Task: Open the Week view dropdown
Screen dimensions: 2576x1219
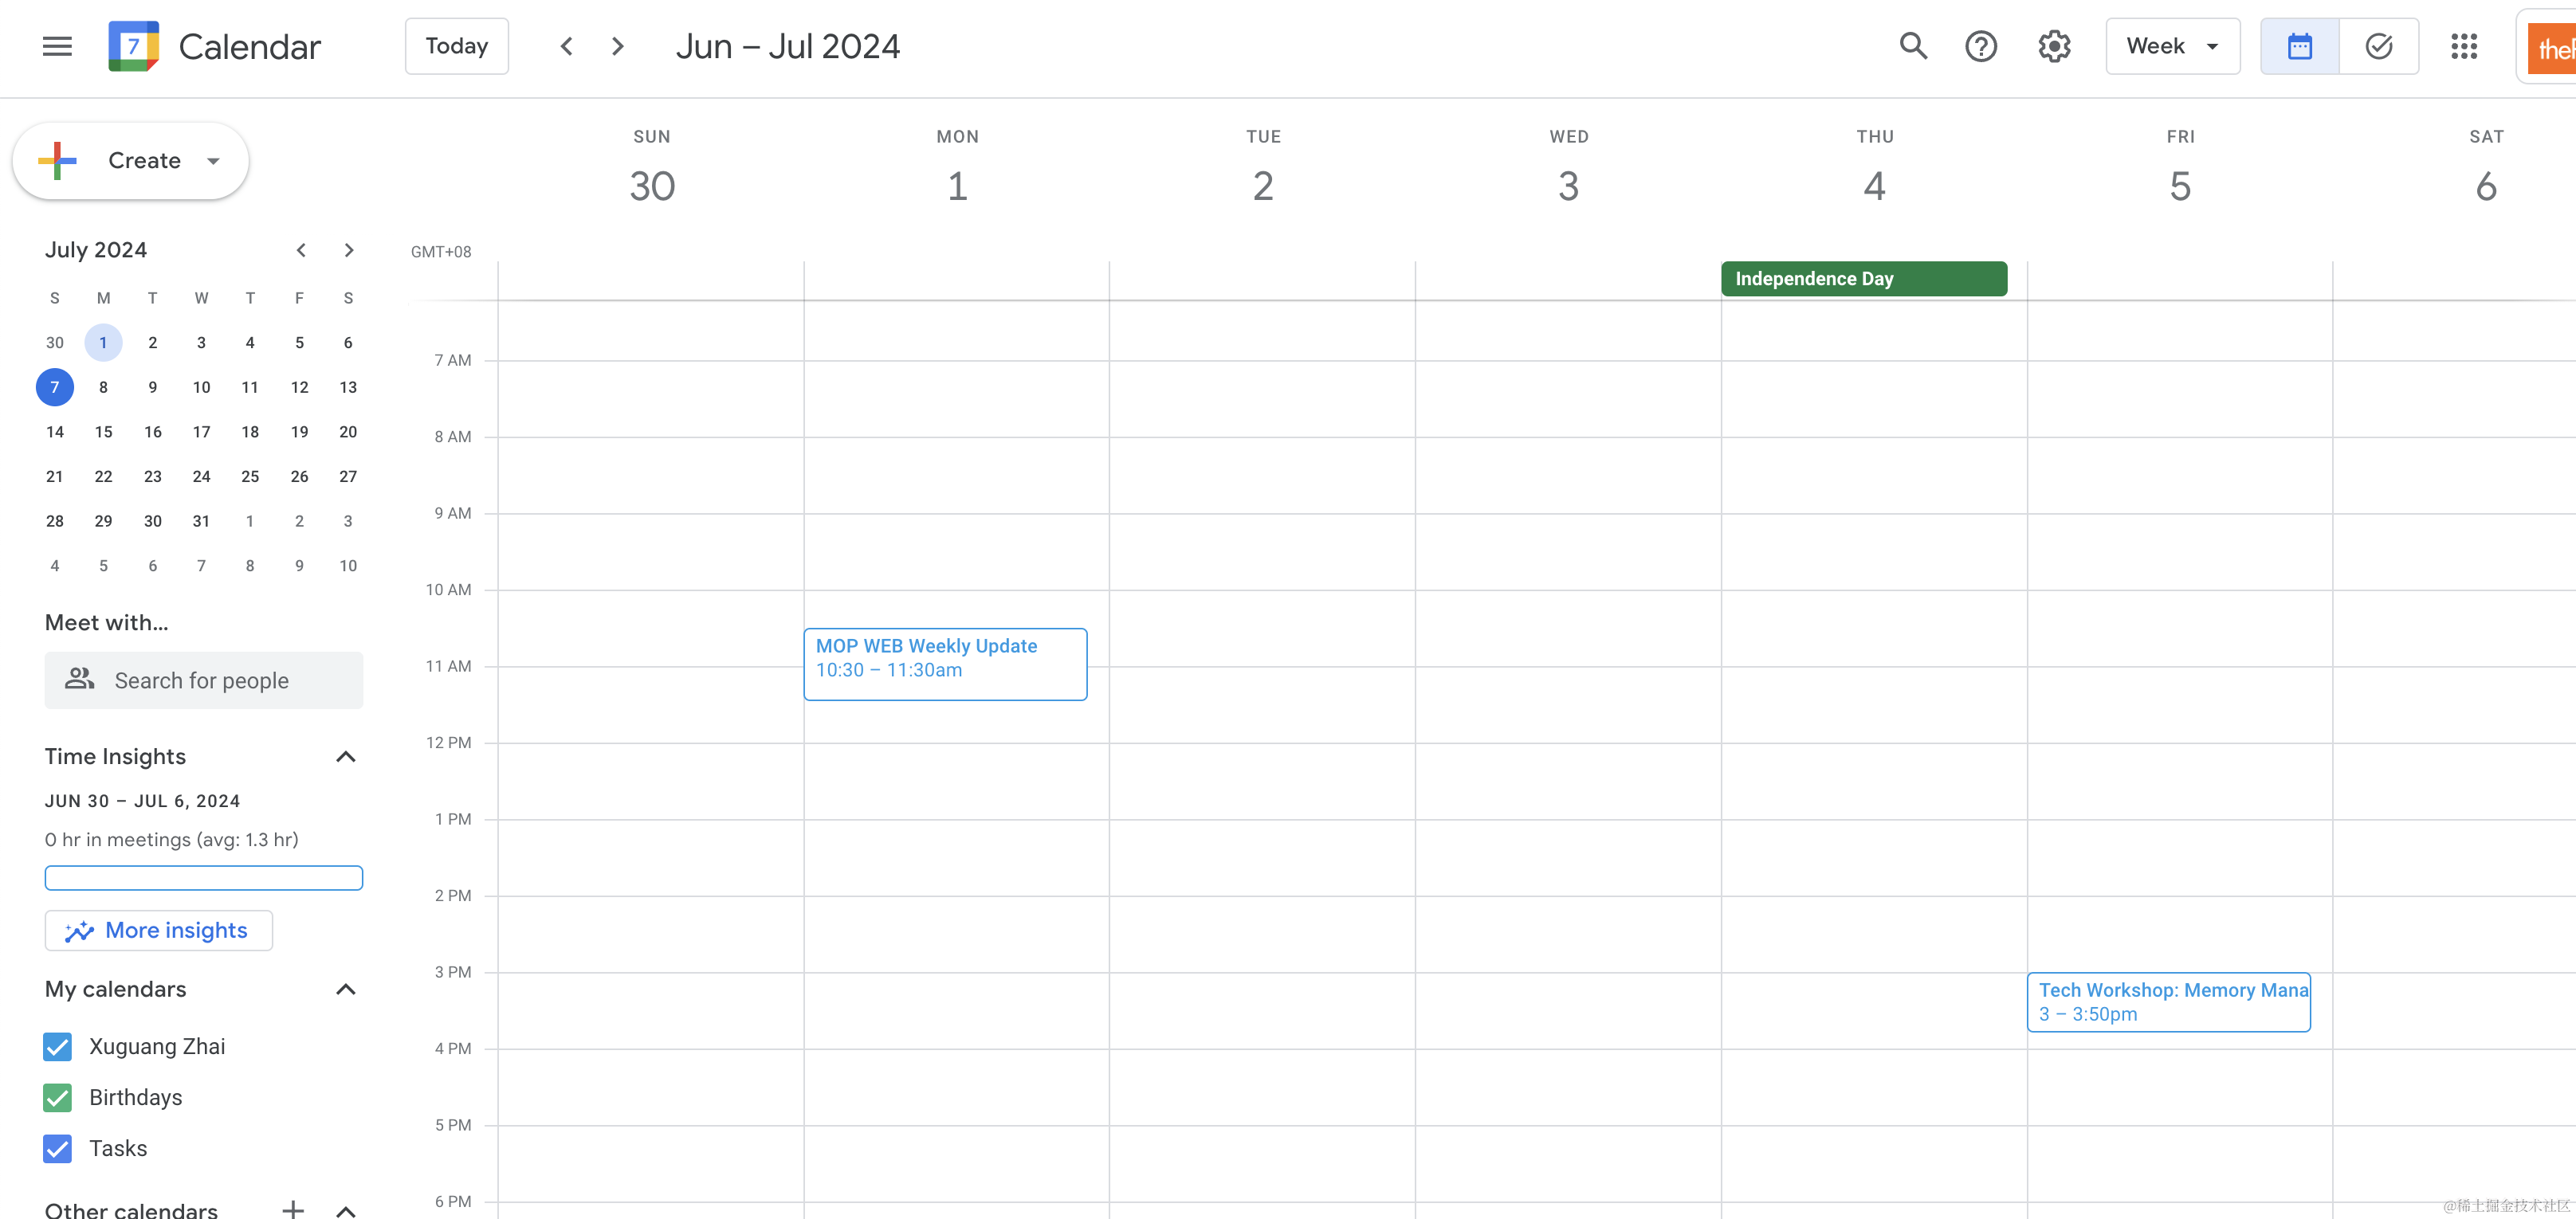Action: (x=2172, y=46)
